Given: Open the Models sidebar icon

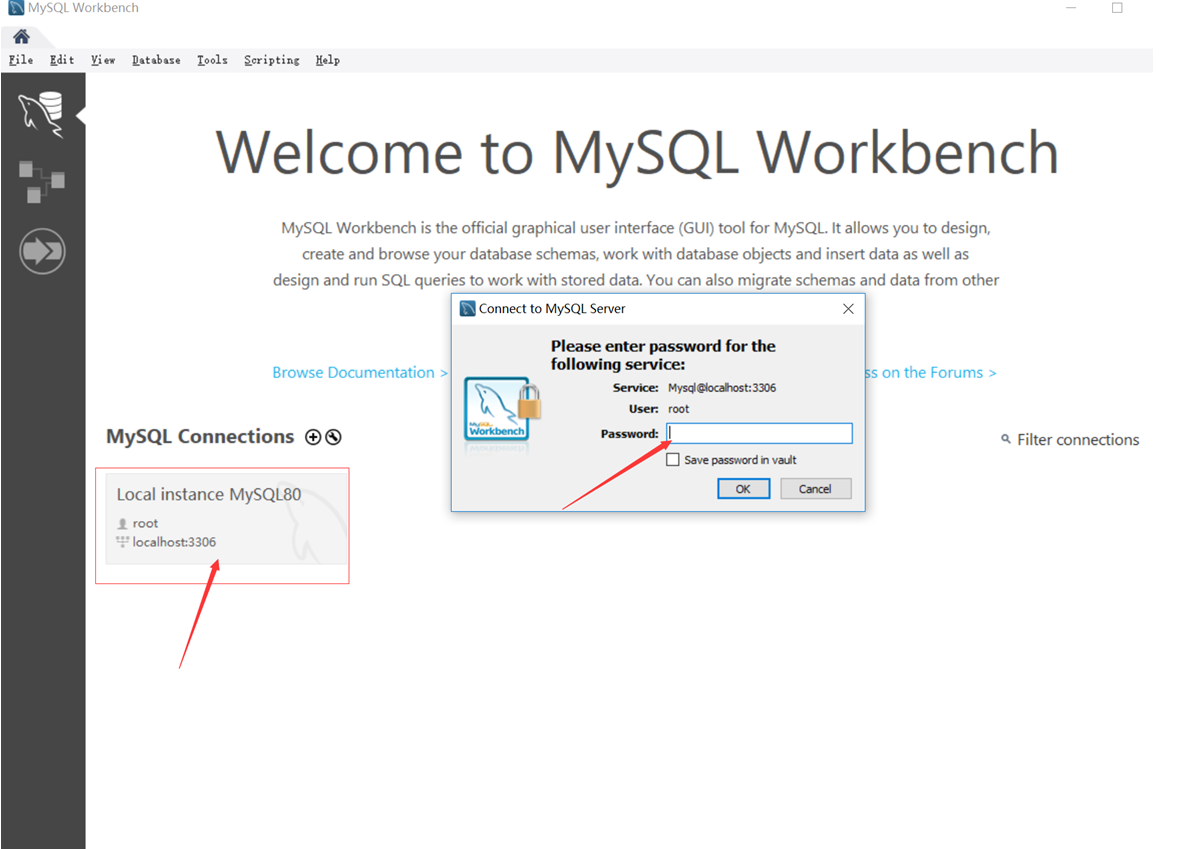Looking at the screenshot, I should (42, 181).
